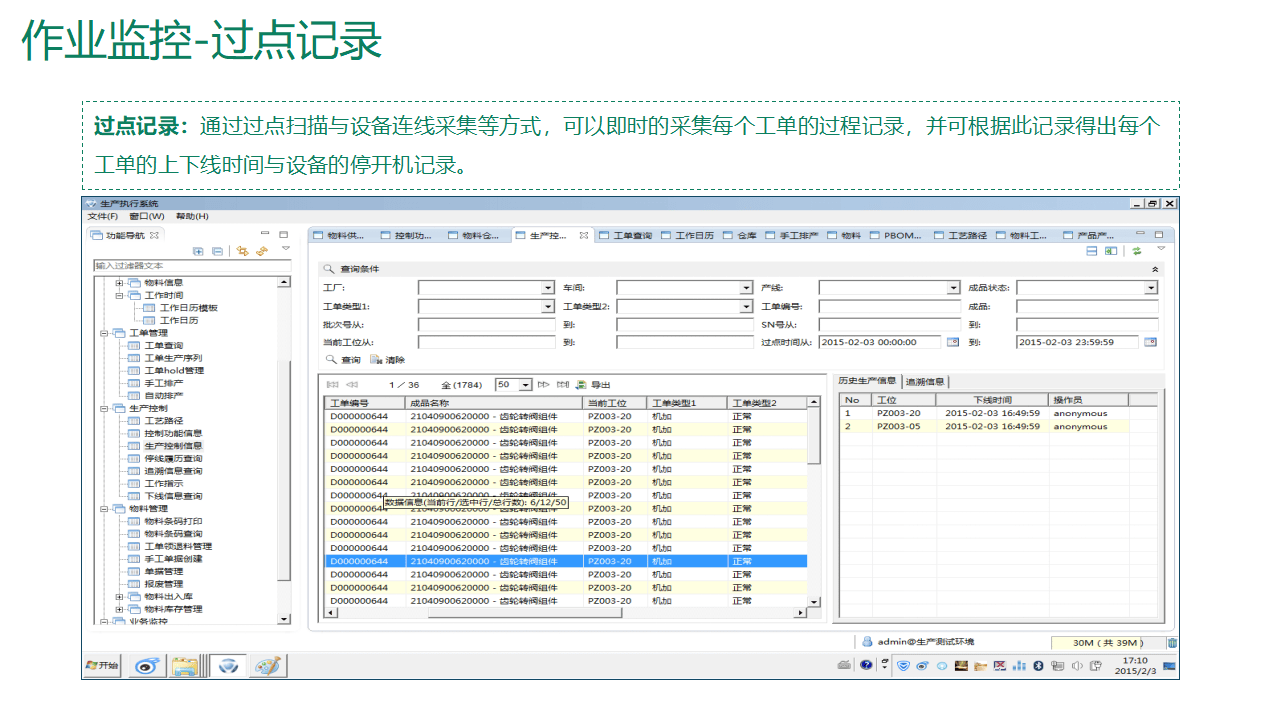Viewport: 1280px width, 720px height.
Task: Click the expand-all icon in 功能导航 toolbar
Action: 198,251
